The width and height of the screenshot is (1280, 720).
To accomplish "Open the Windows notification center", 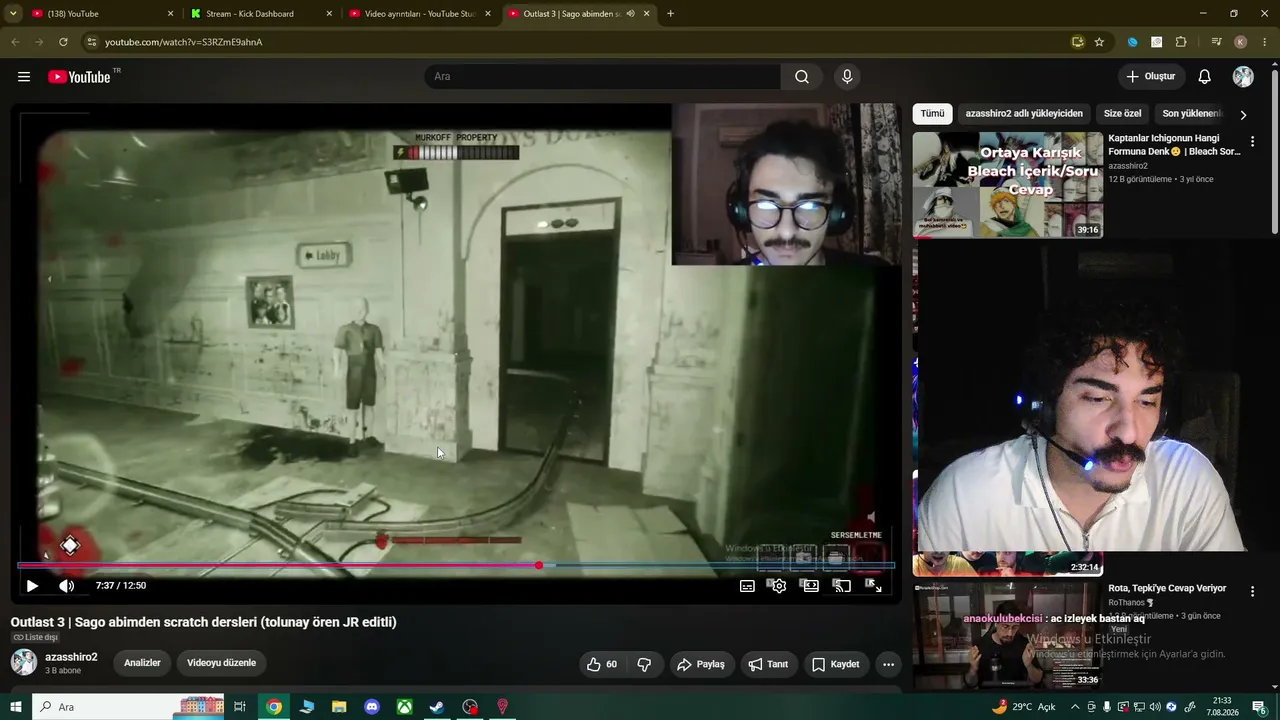I will click(x=1260, y=707).
